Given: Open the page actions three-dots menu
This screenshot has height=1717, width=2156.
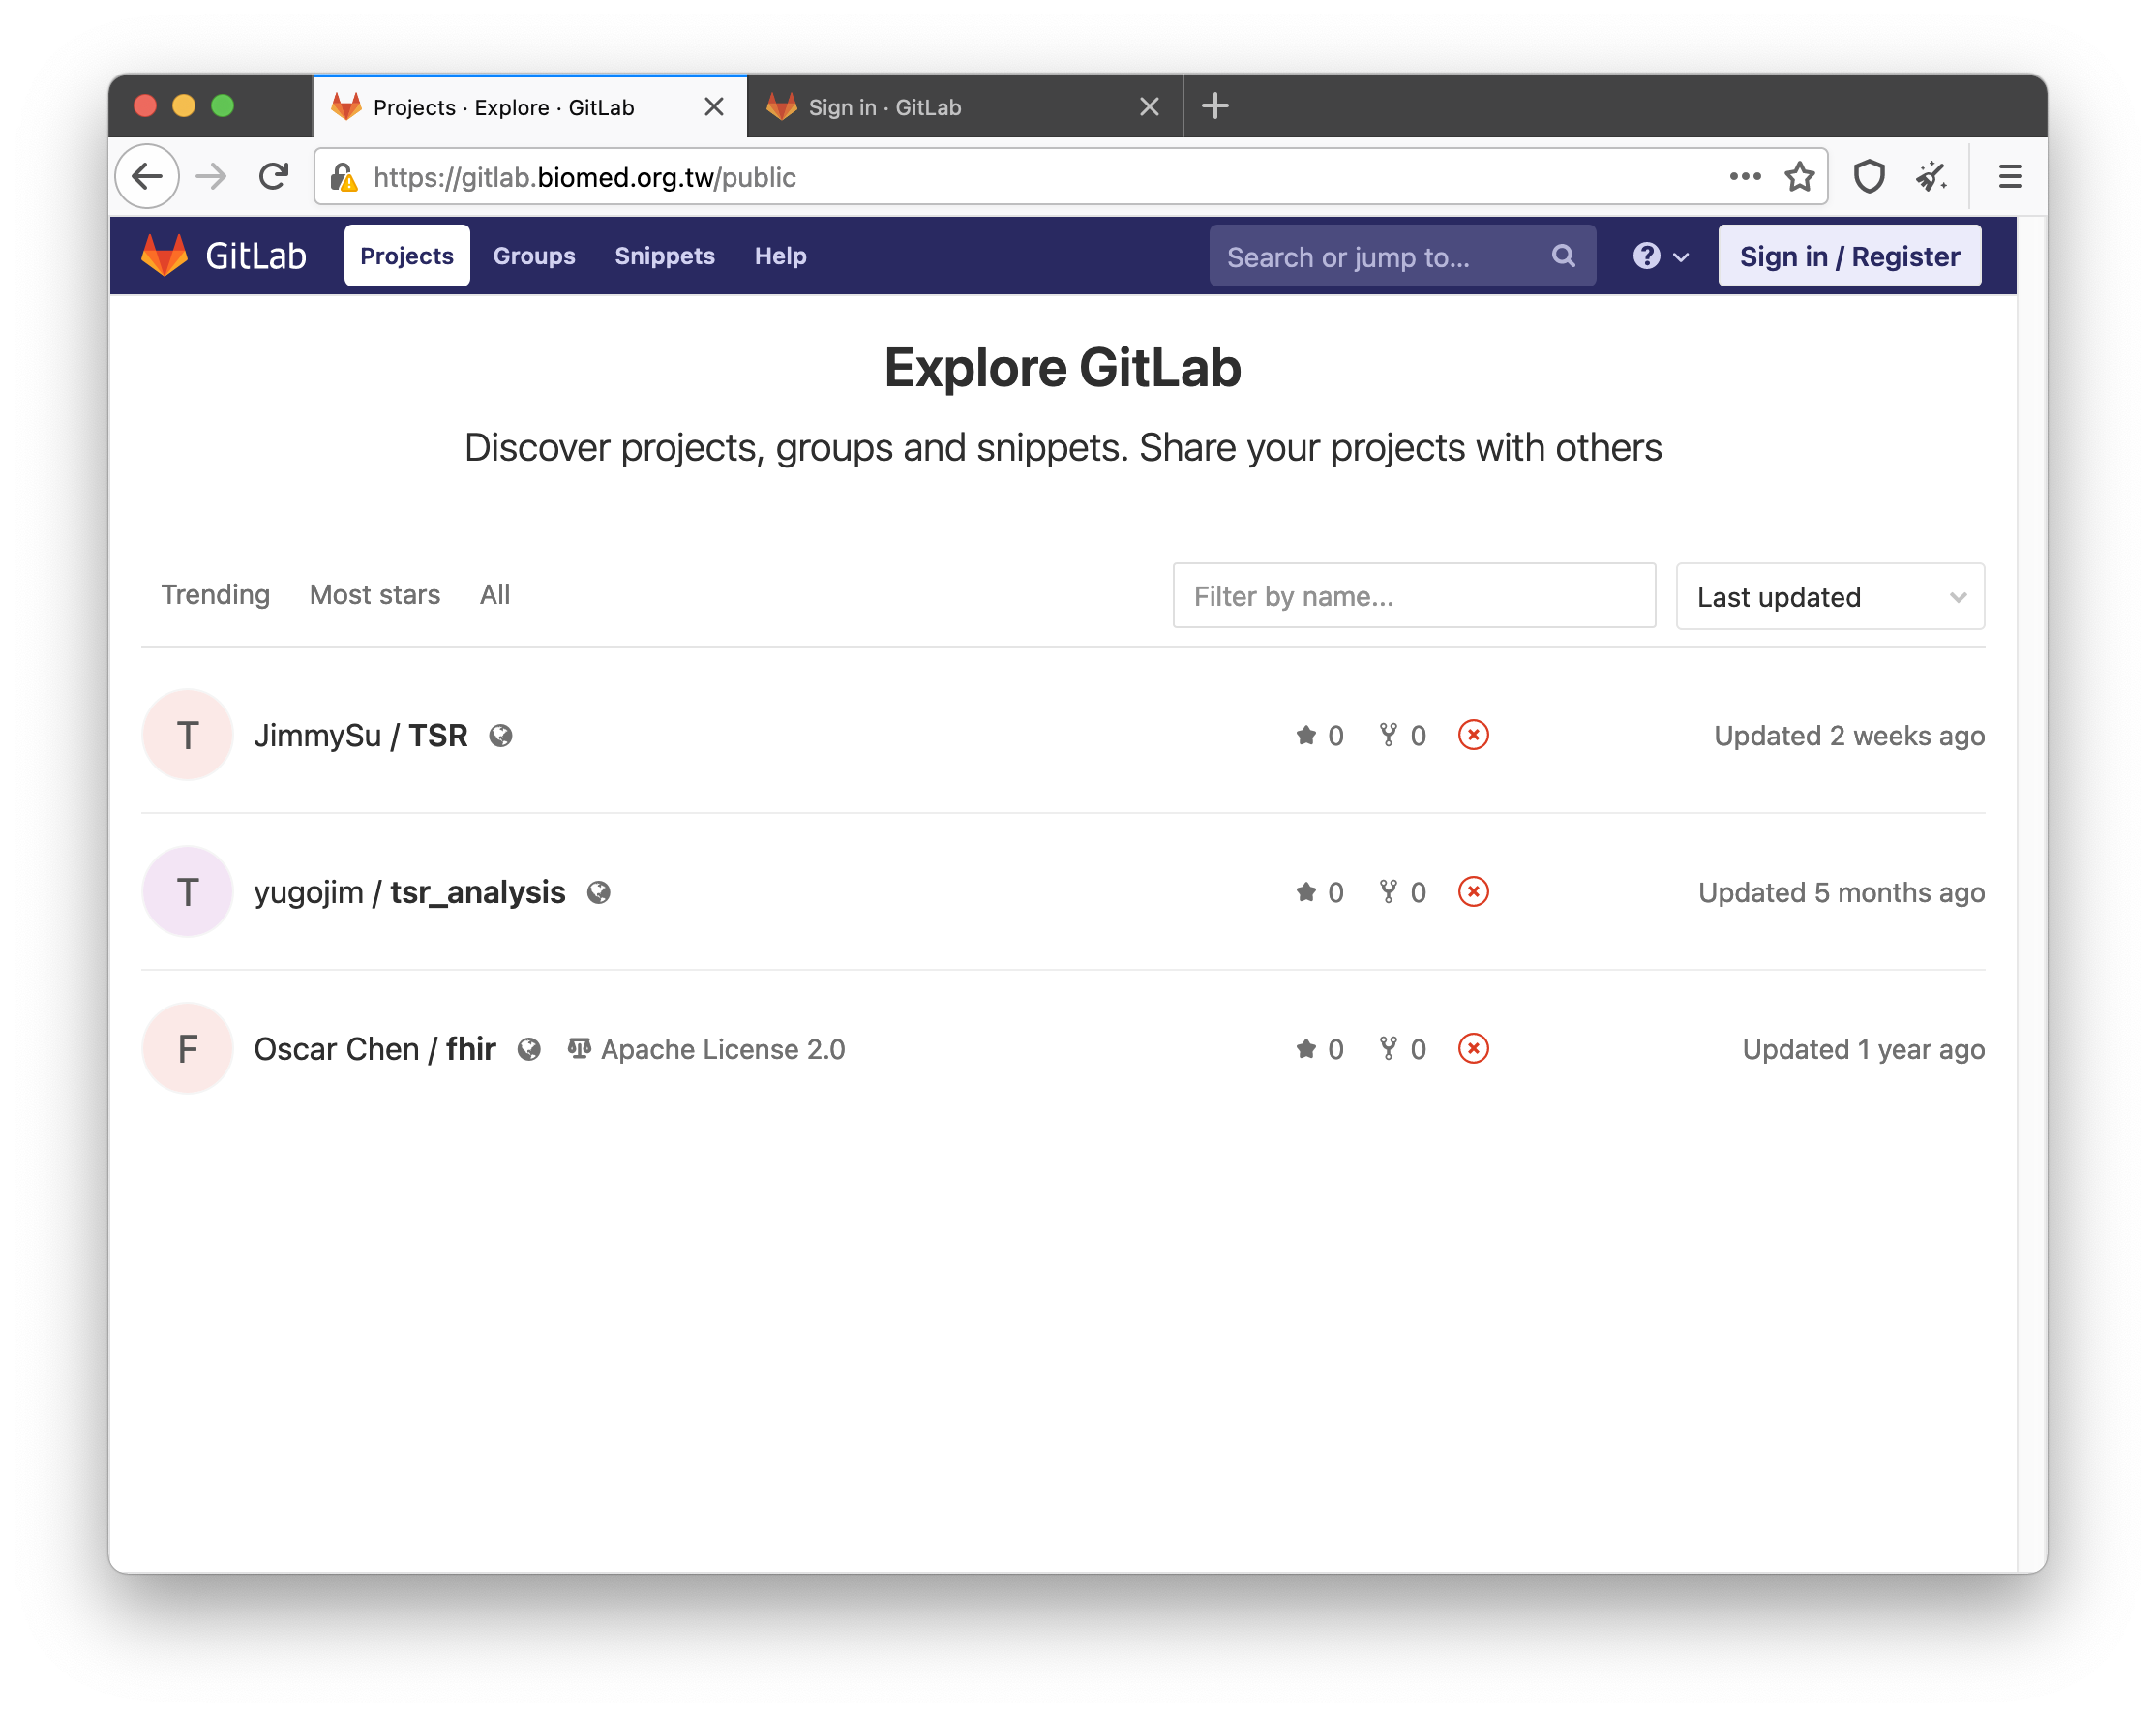Looking at the screenshot, I should click(x=1744, y=177).
